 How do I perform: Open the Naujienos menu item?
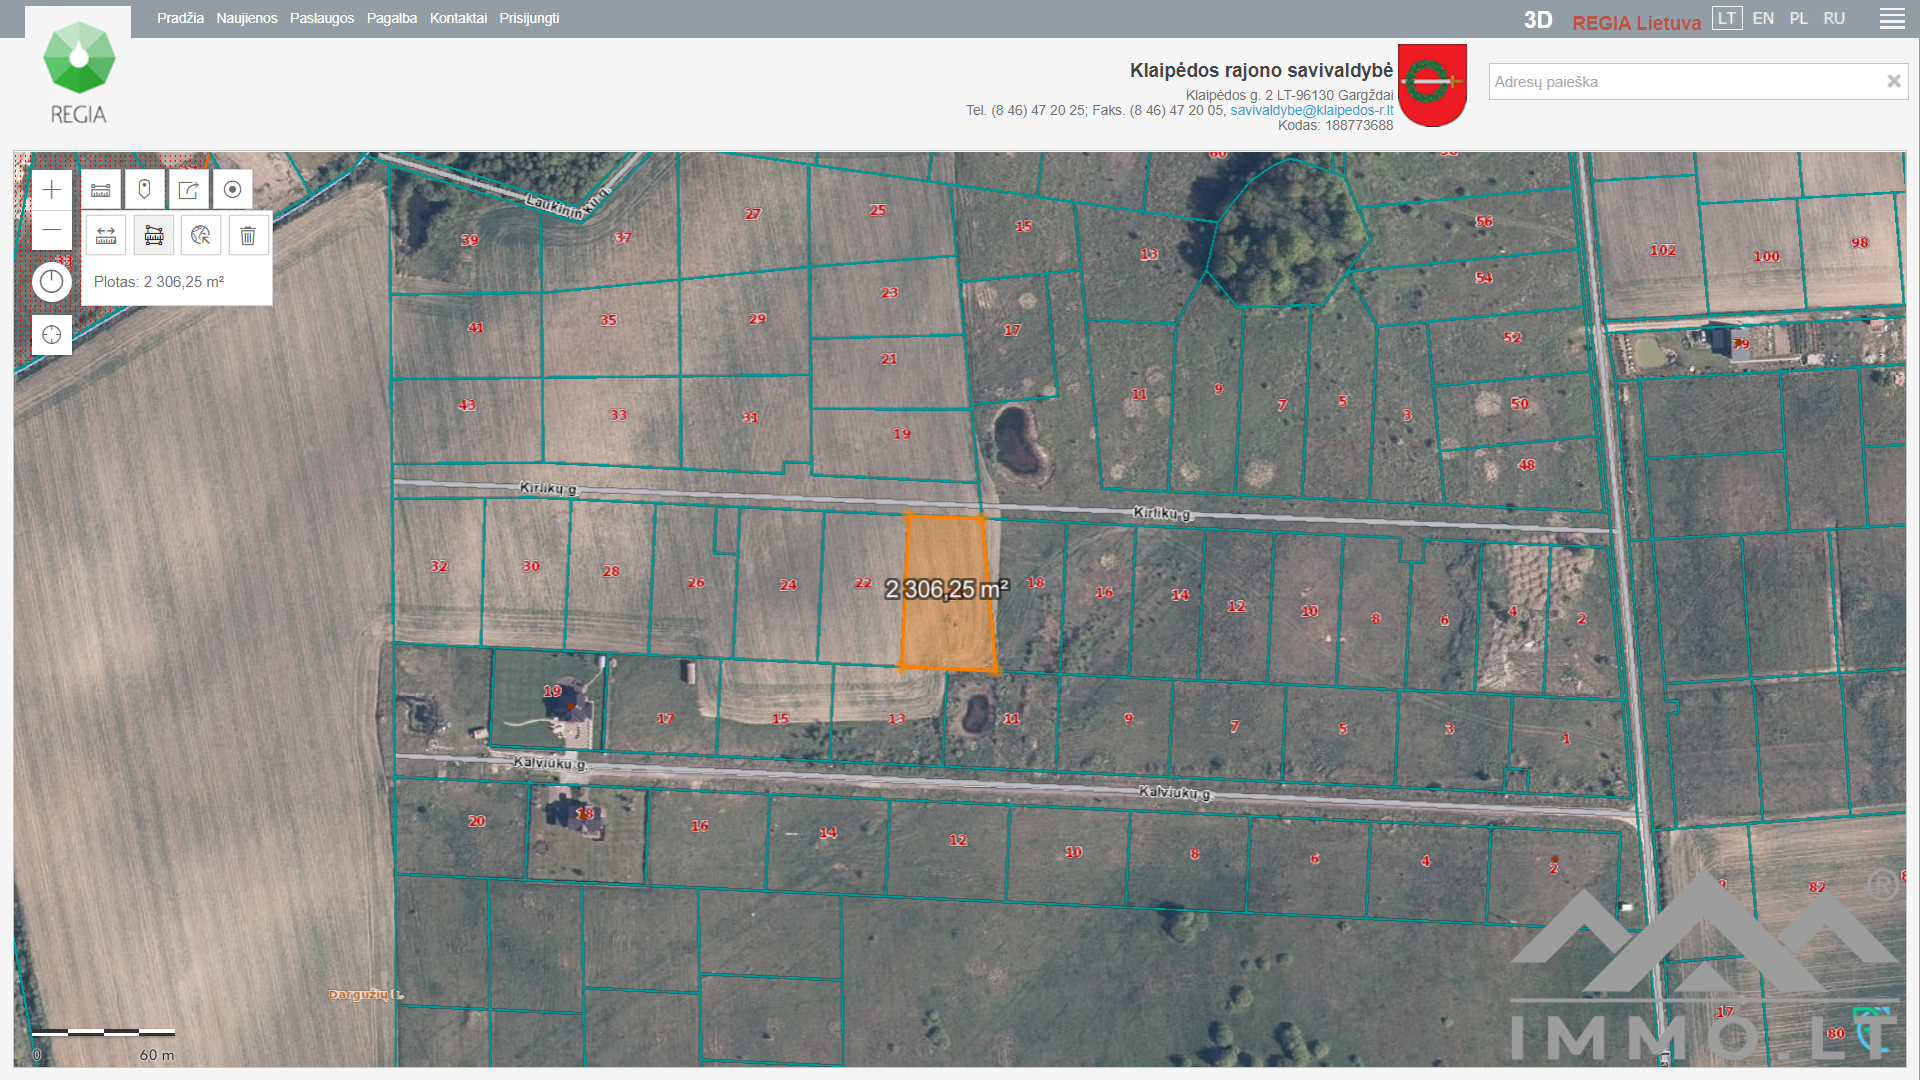247,18
